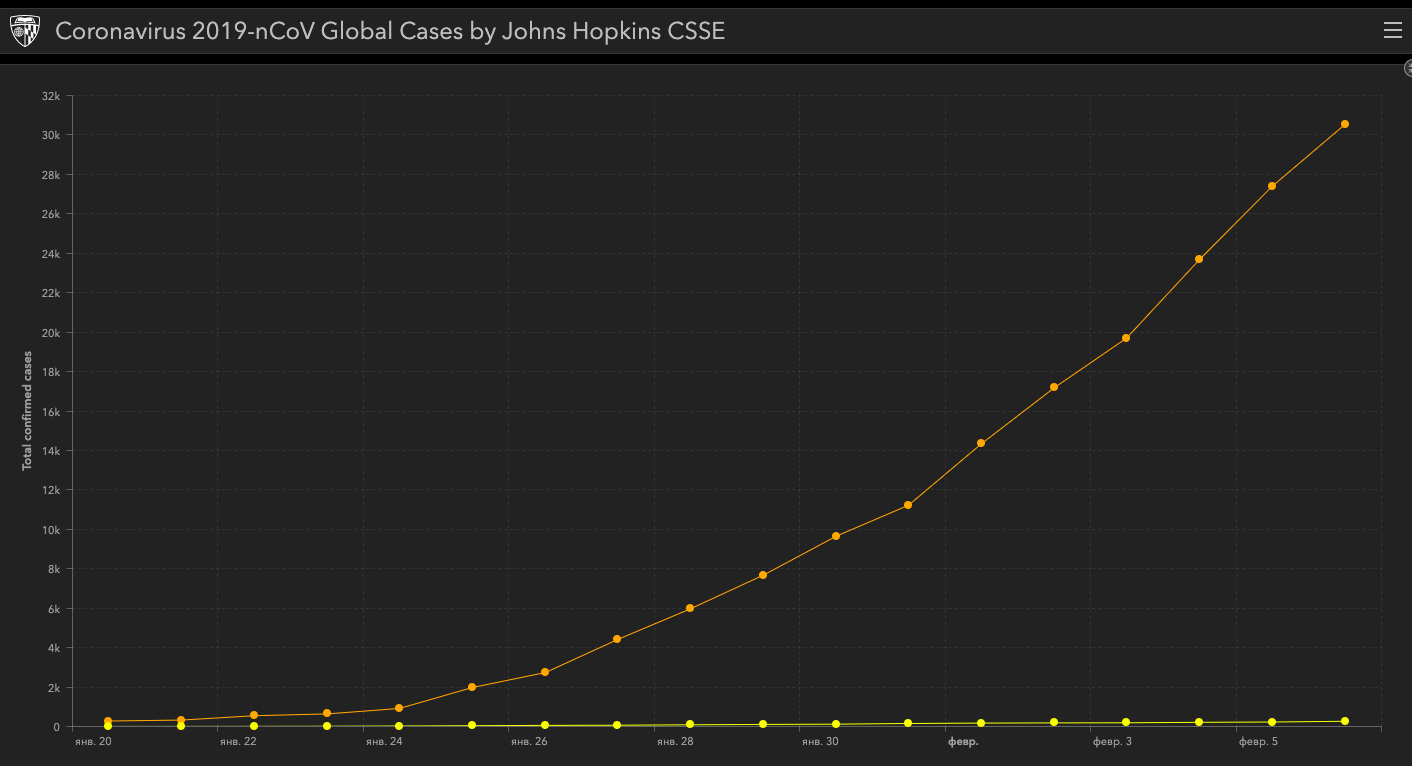
Task: Click the '14k' y-axis label
Action: pos(52,451)
